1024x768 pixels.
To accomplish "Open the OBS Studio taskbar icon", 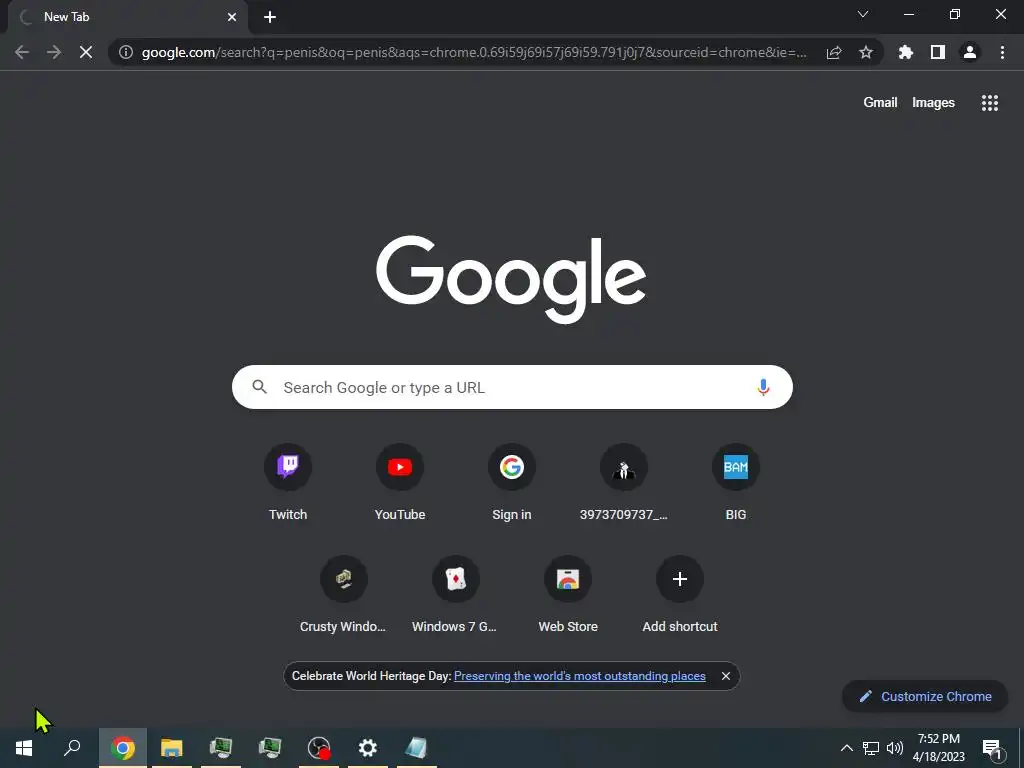I will click(319, 748).
